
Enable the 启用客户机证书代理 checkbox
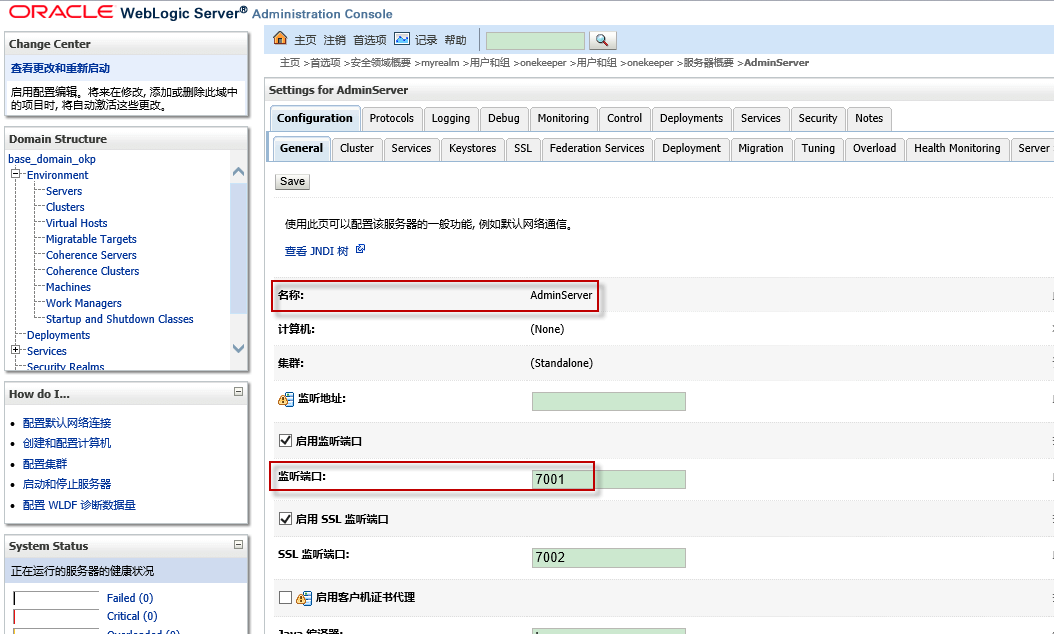(x=285, y=597)
